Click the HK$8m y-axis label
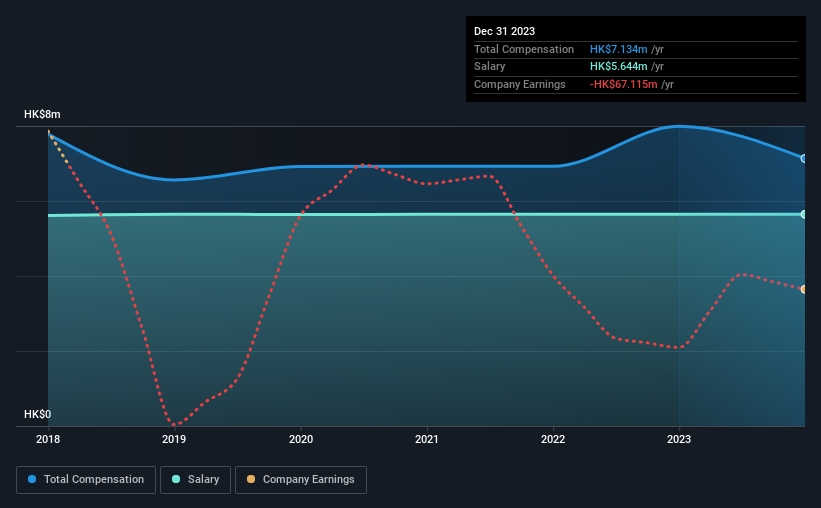821x508 pixels. (x=42, y=114)
